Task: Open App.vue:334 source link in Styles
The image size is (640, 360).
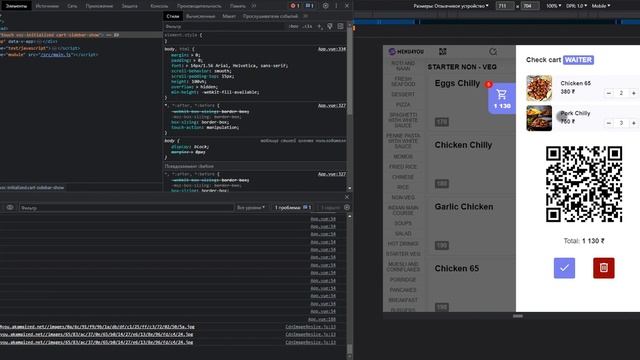Action: coord(332,49)
